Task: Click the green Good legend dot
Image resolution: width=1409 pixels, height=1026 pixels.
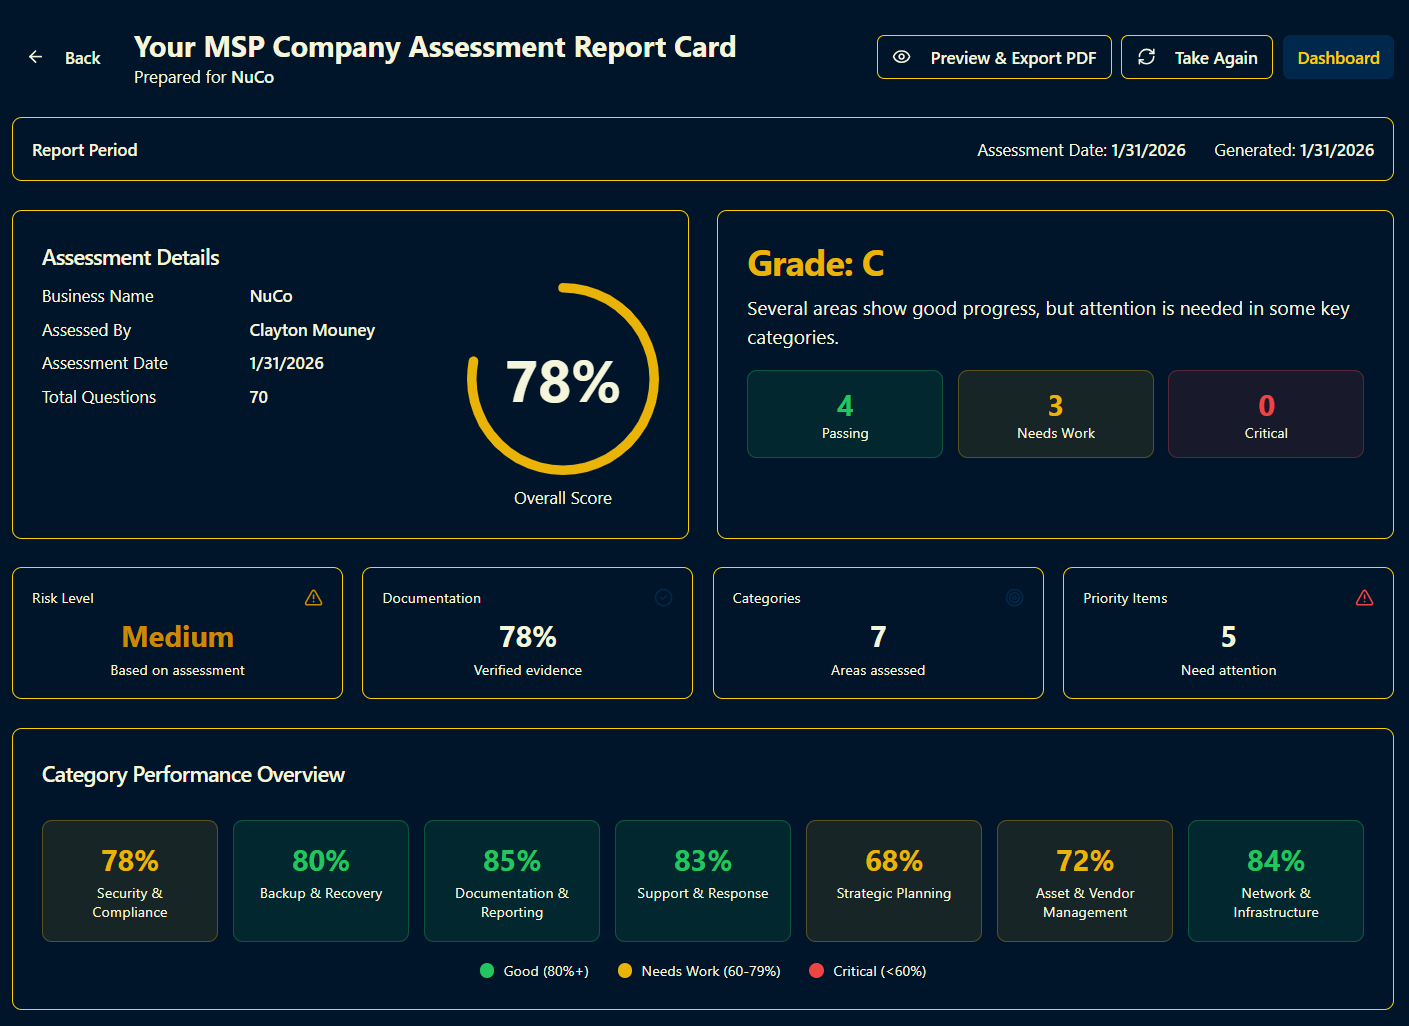Action: (x=487, y=971)
